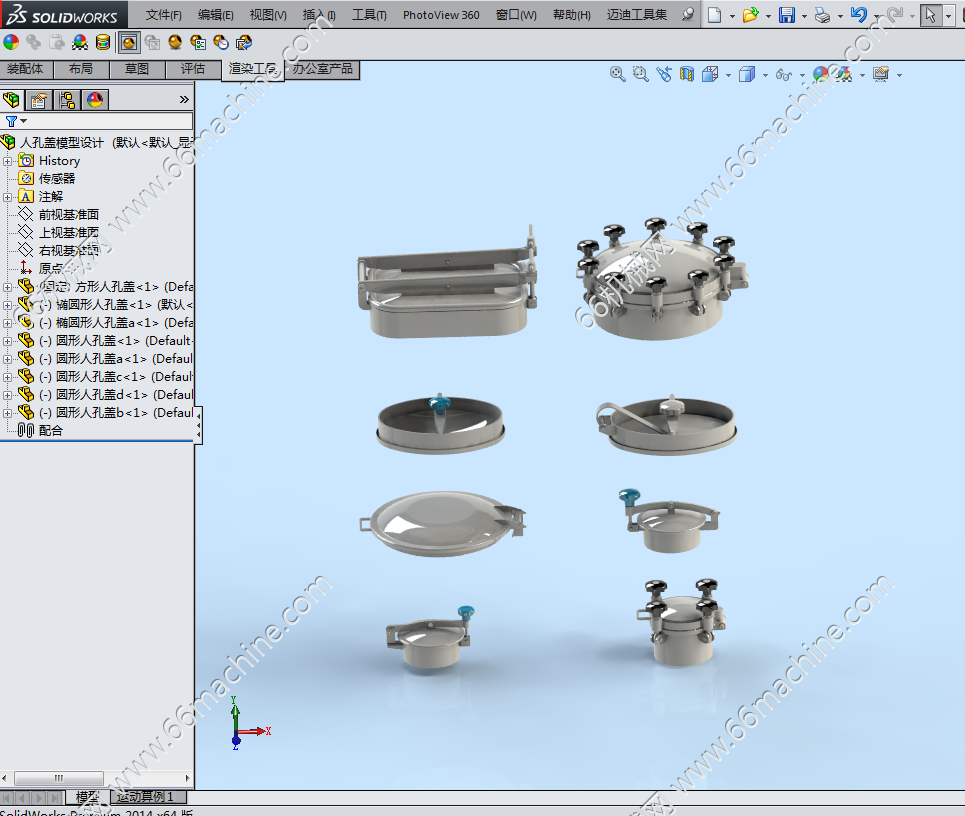Click the Print icon
Screen dimensions: 965x816
click(x=822, y=15)
